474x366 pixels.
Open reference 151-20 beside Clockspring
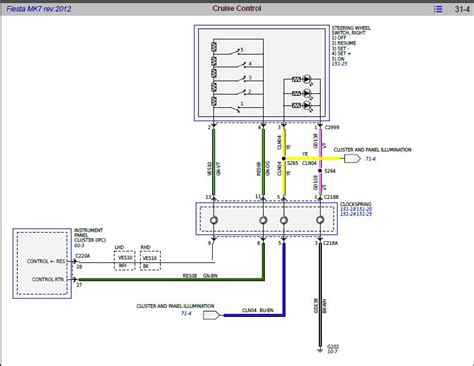pos(364,209)
